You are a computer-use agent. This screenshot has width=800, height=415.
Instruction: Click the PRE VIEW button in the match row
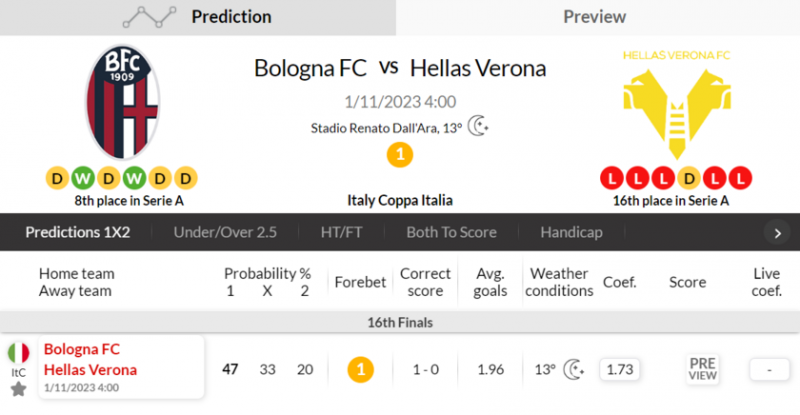(703, 370)
